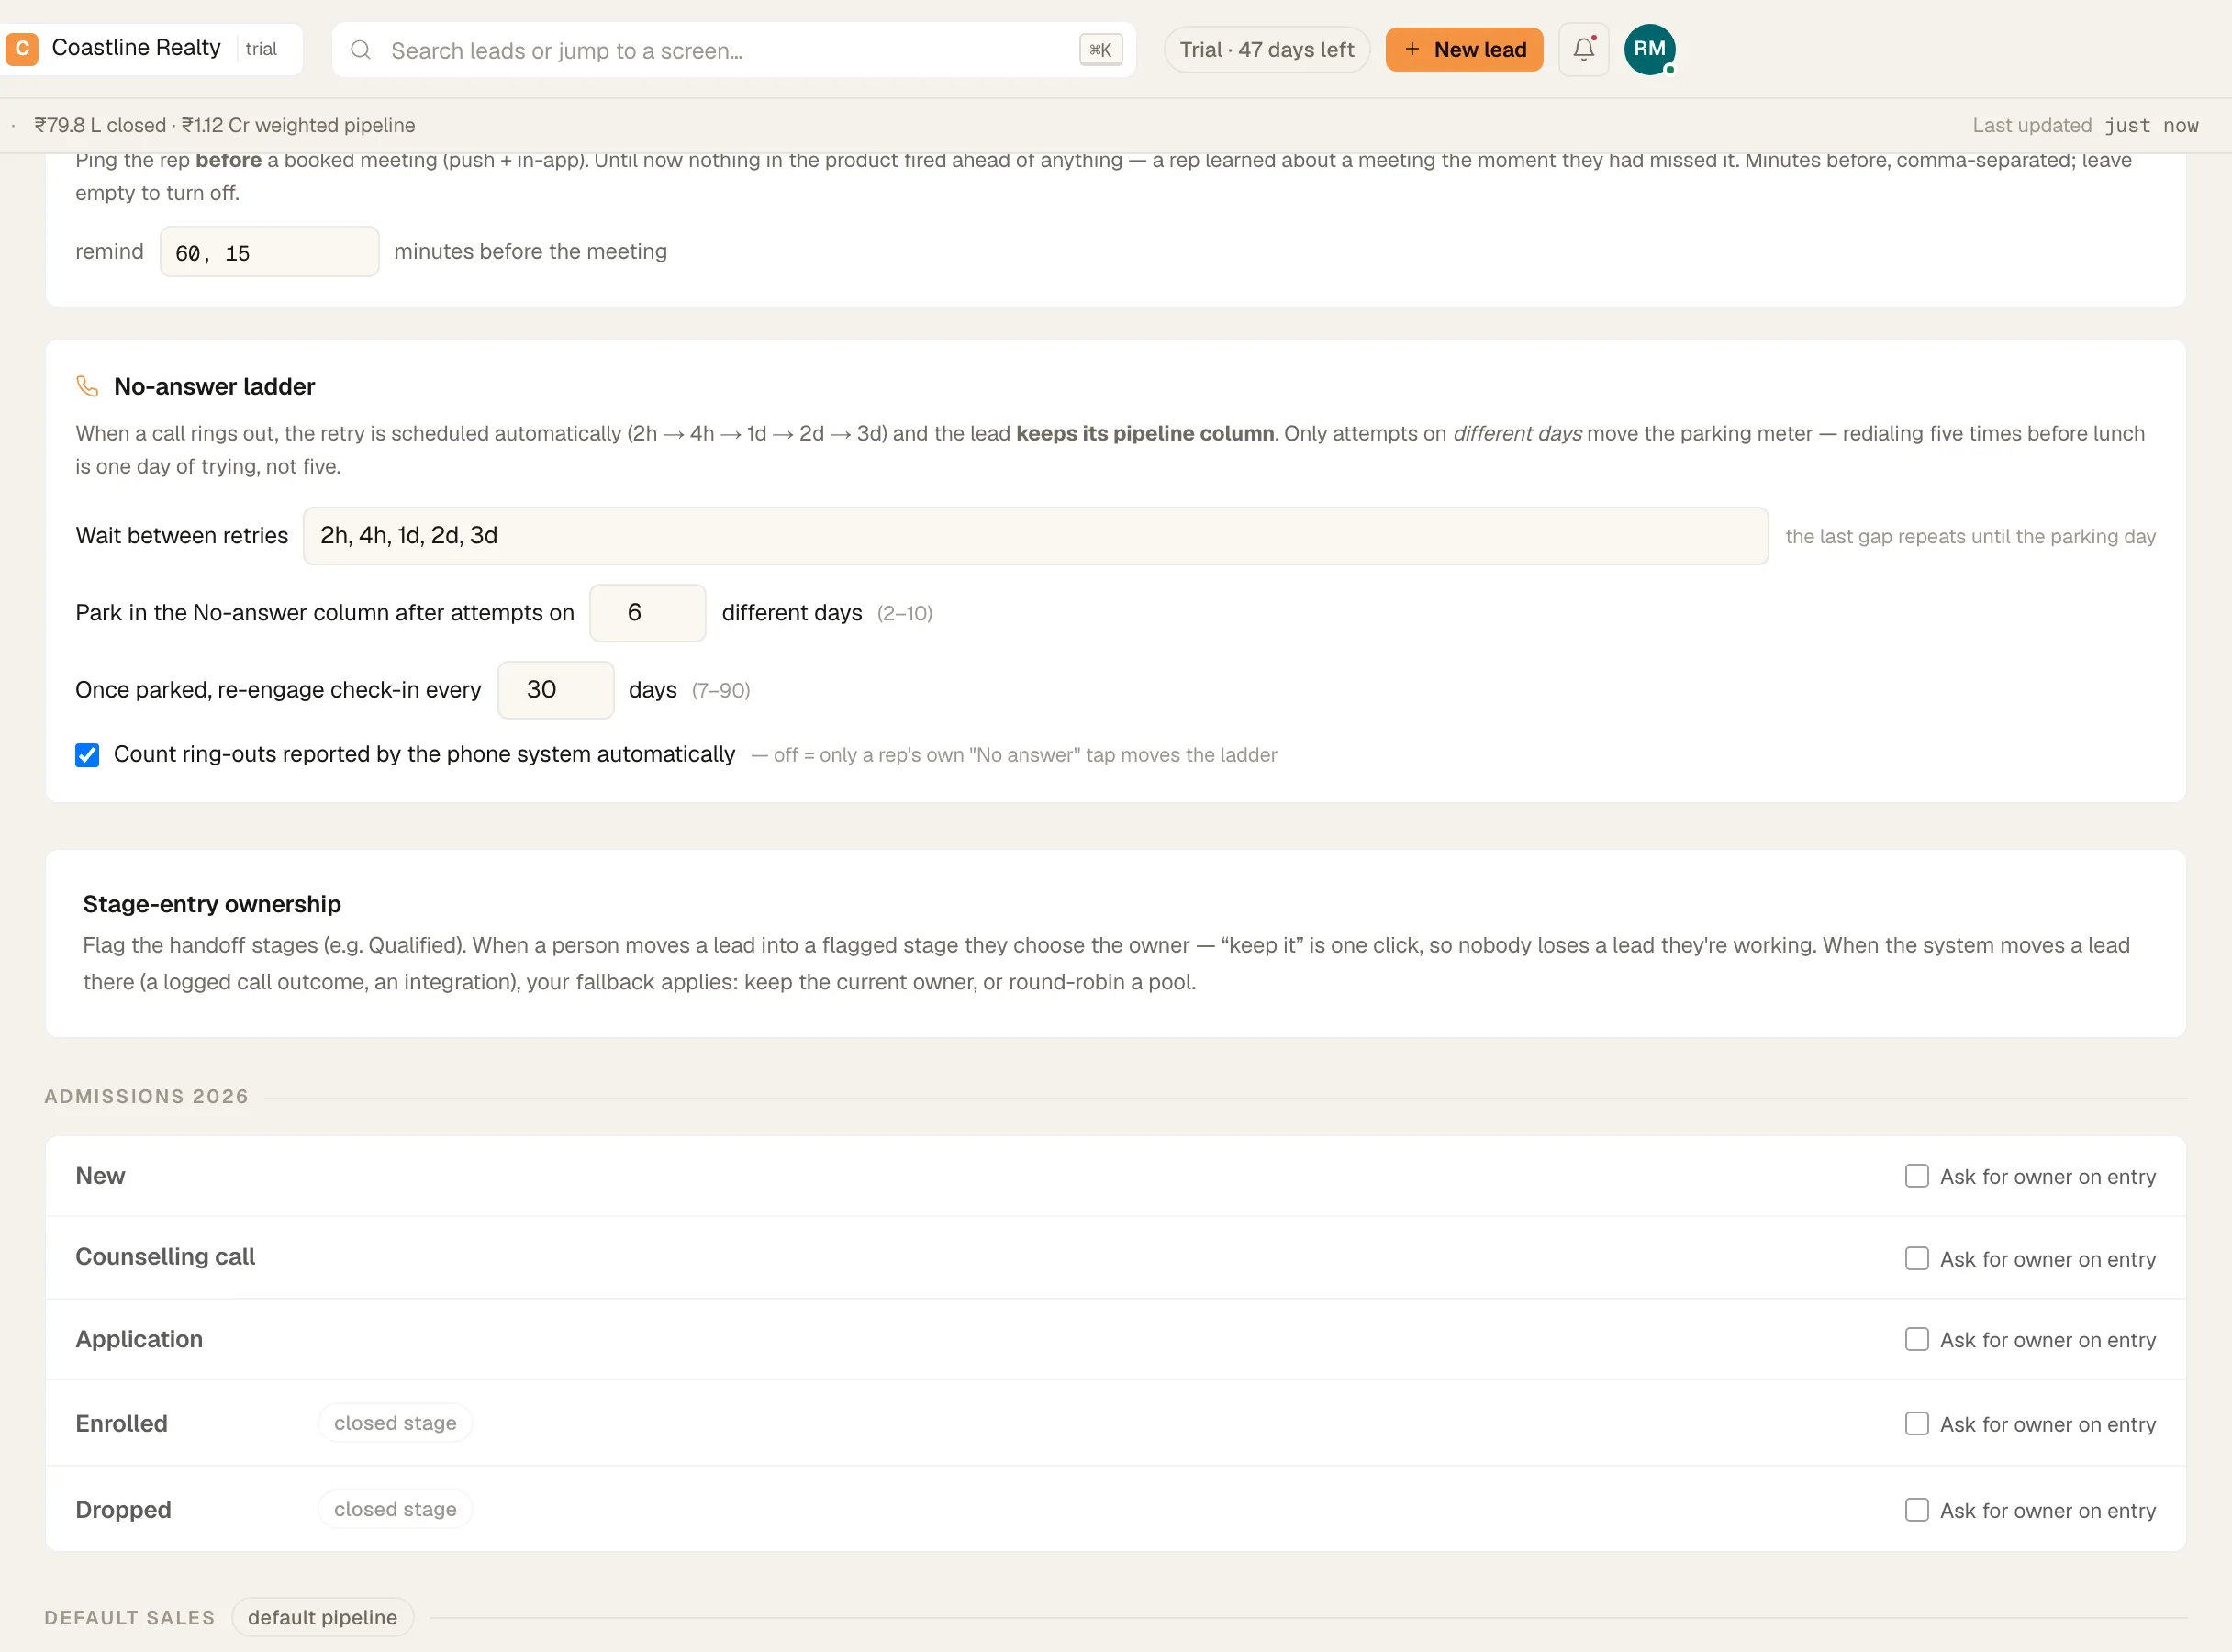The image size is (2232, 1652).
Task: Click the park-after-days number field
Action: [x=647, y=613]
